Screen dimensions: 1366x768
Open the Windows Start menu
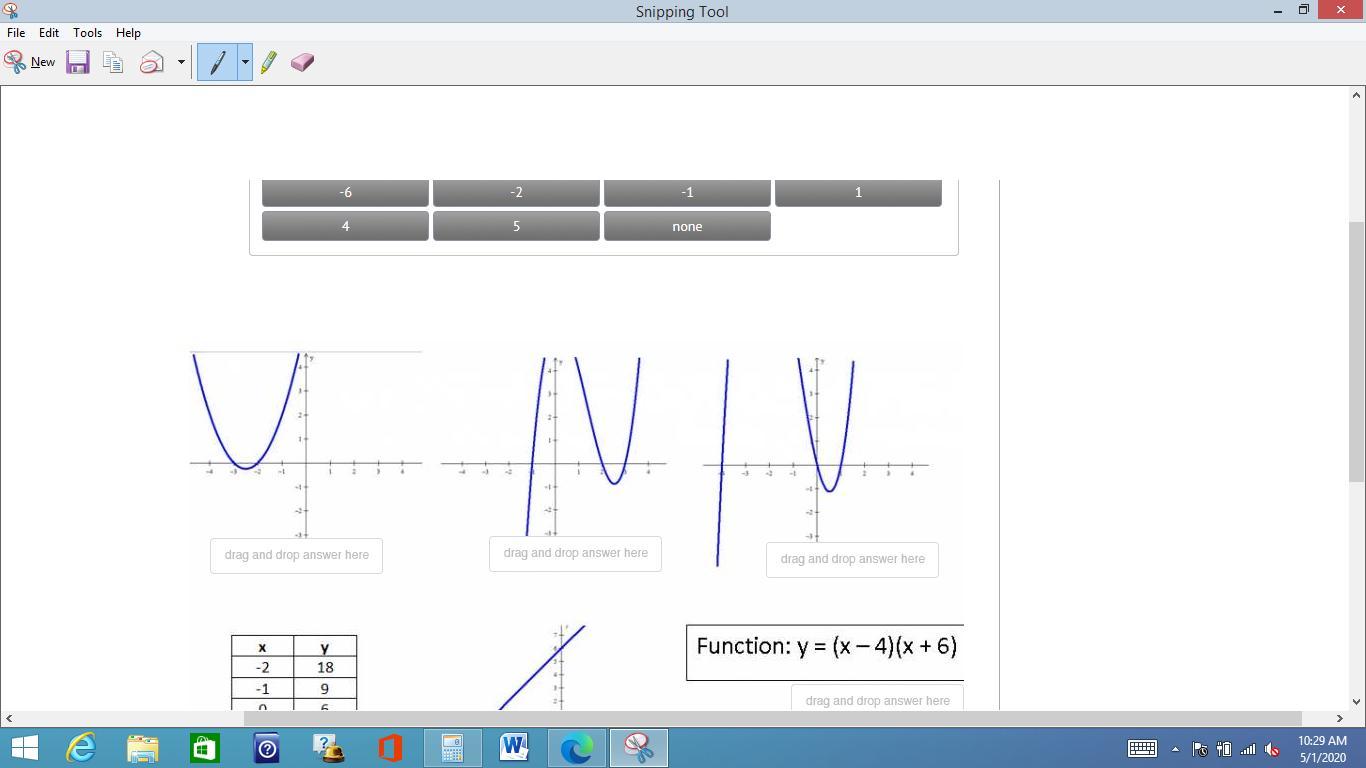pos(24,748)
